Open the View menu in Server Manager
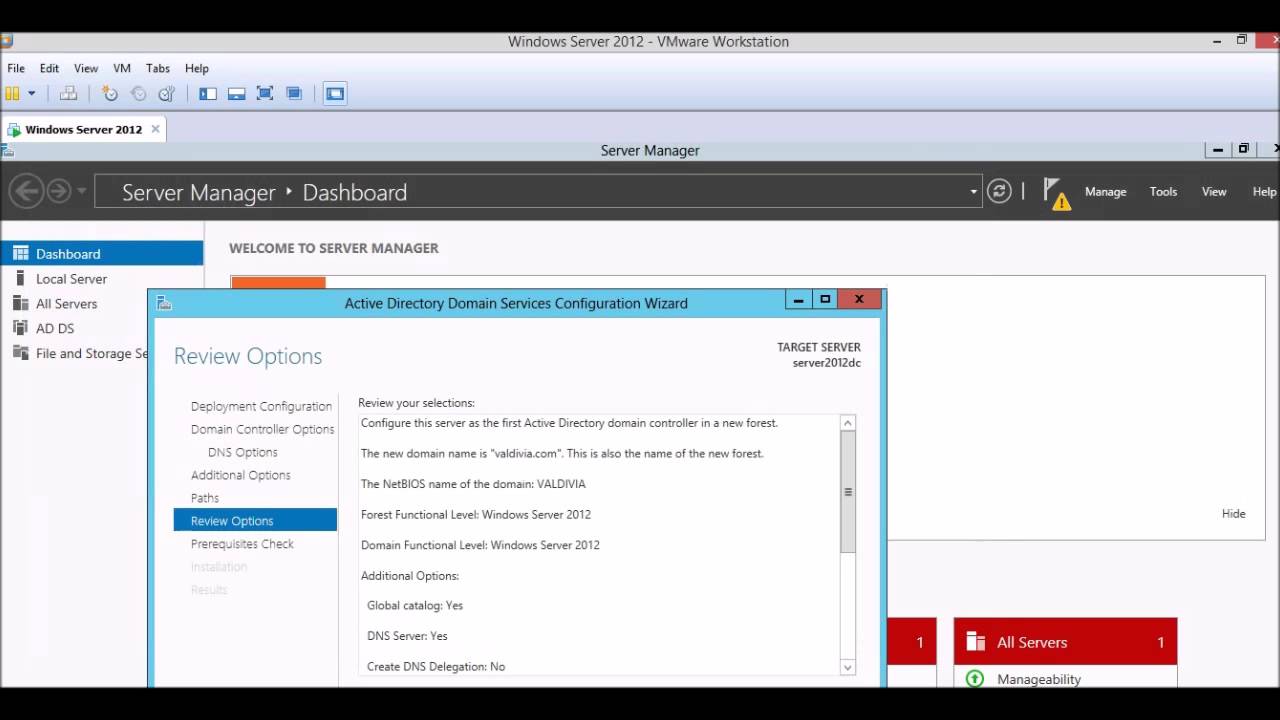The image size is (1280, 720). pos(1214,192)
